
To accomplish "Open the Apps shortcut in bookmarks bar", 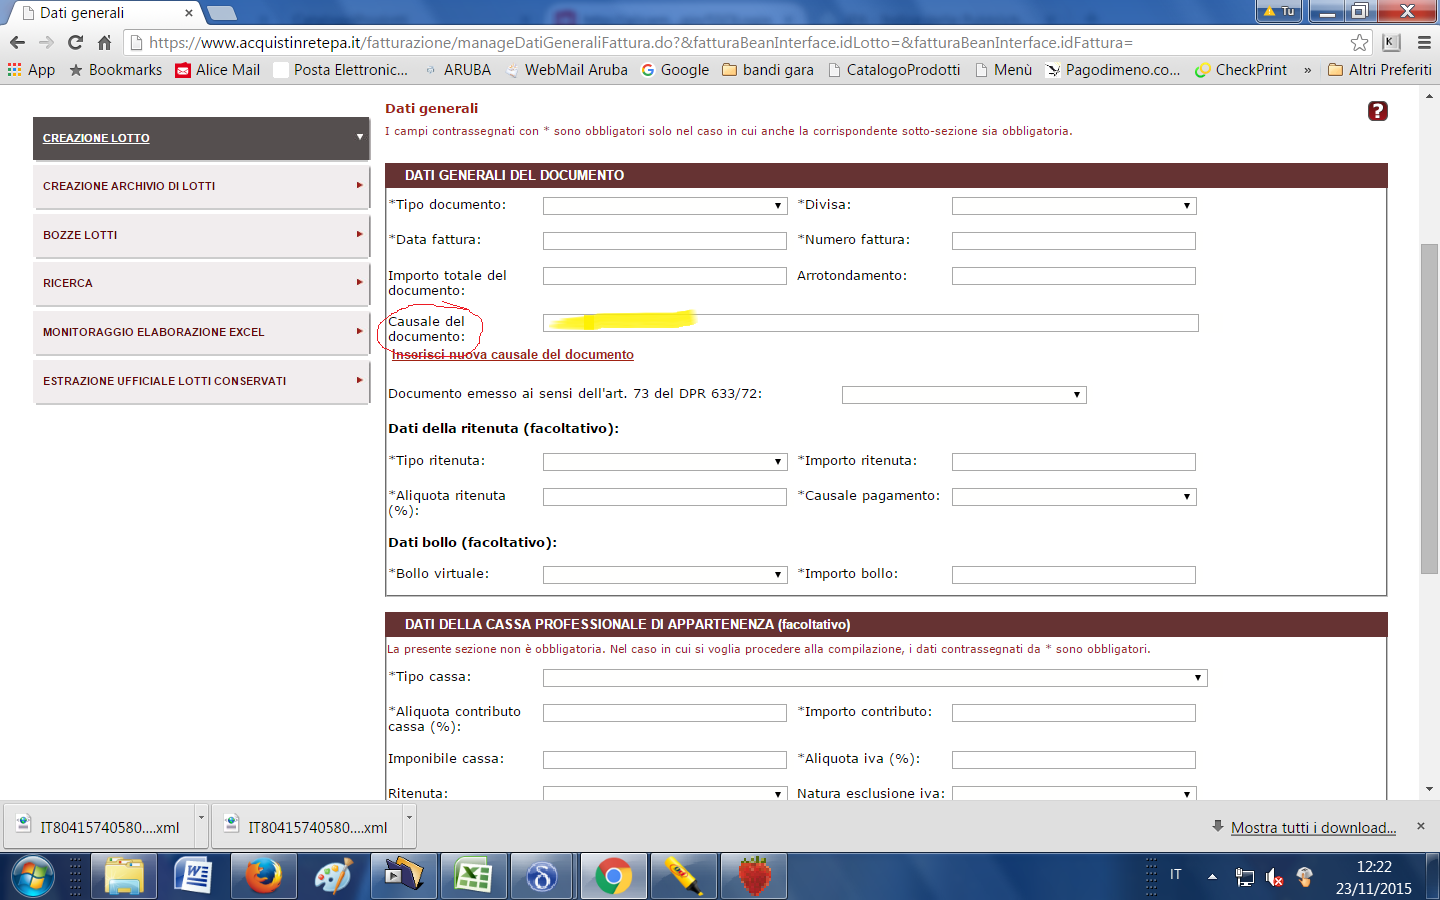I will pos(31,70).
